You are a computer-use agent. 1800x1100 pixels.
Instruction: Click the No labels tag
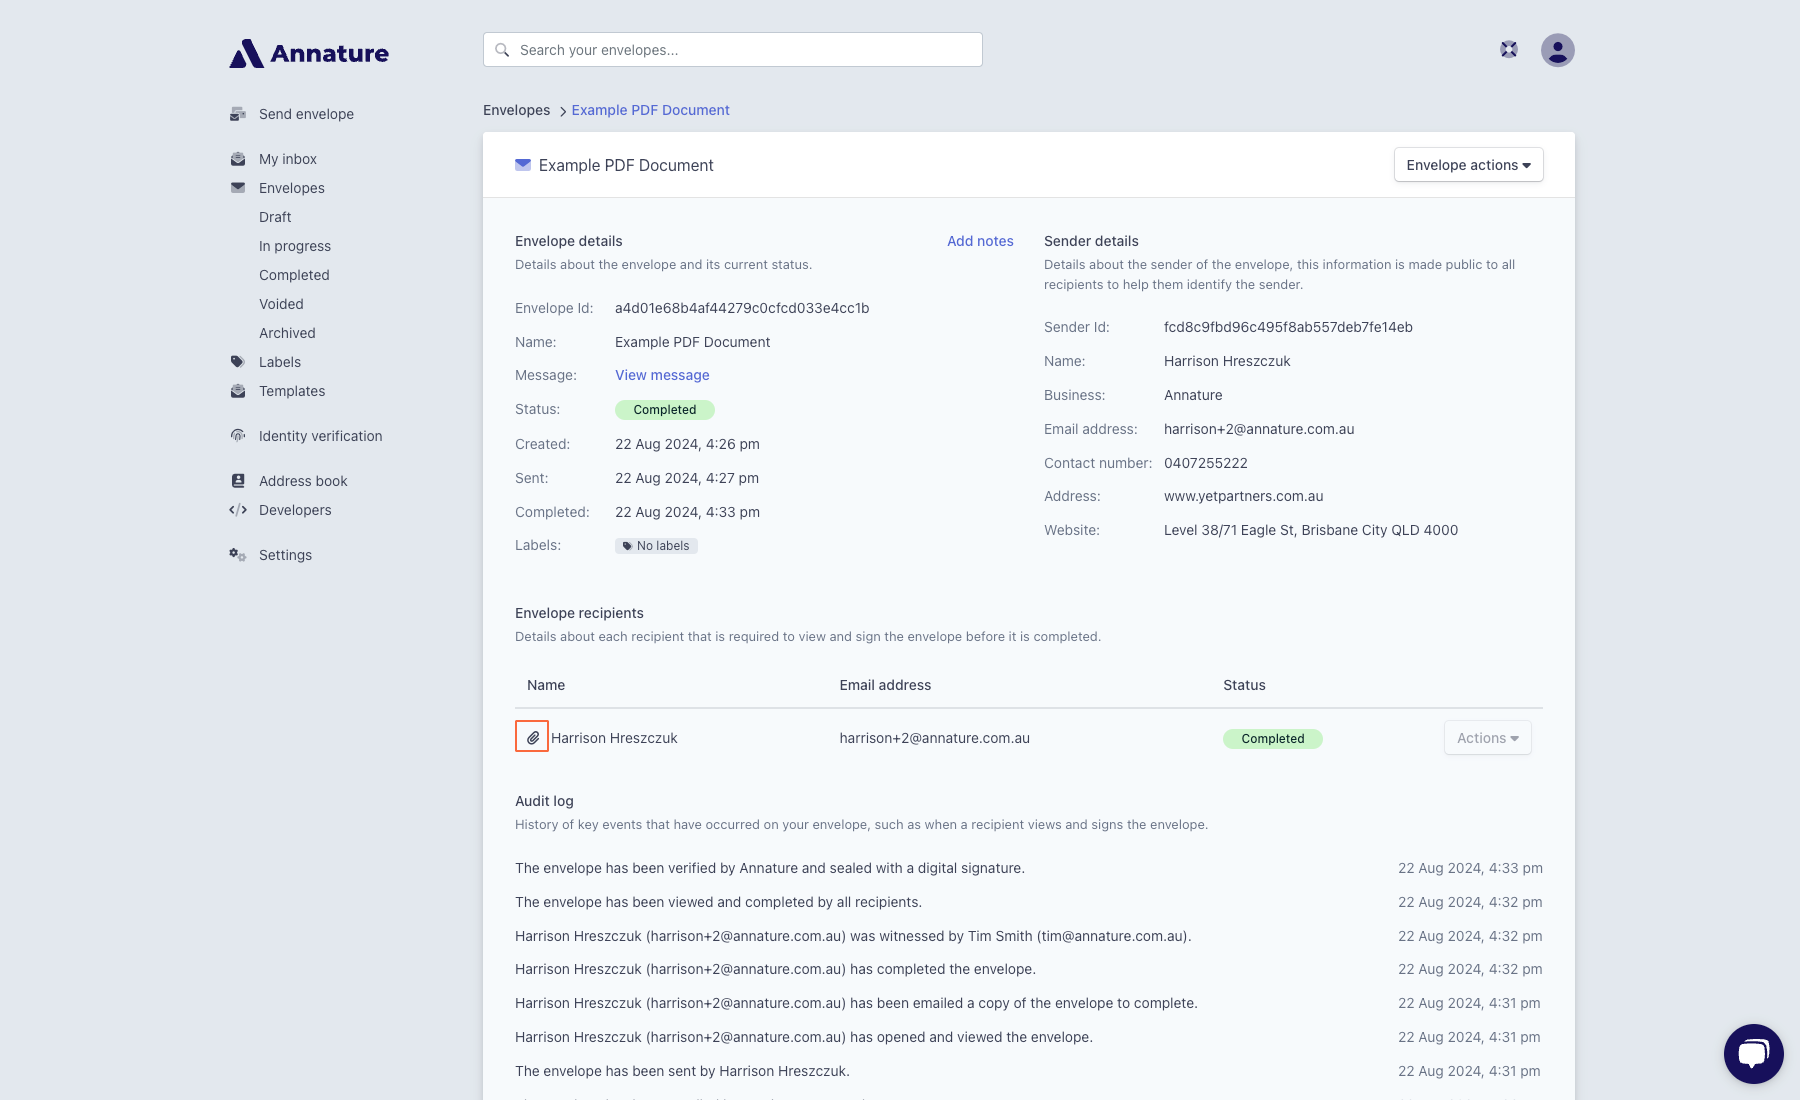(656, 546)
